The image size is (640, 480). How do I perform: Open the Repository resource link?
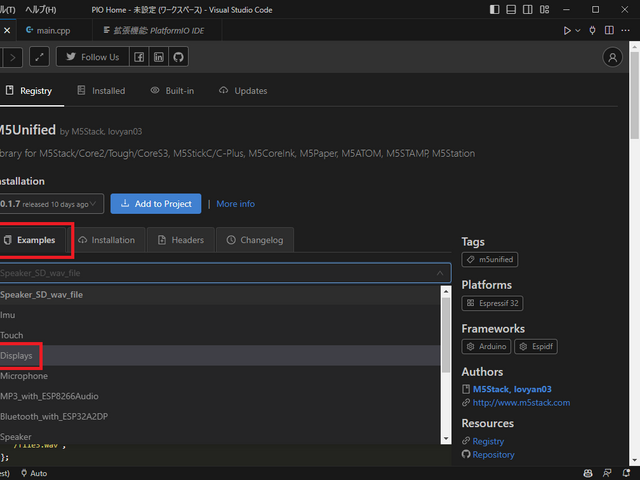tap(493, 455)
